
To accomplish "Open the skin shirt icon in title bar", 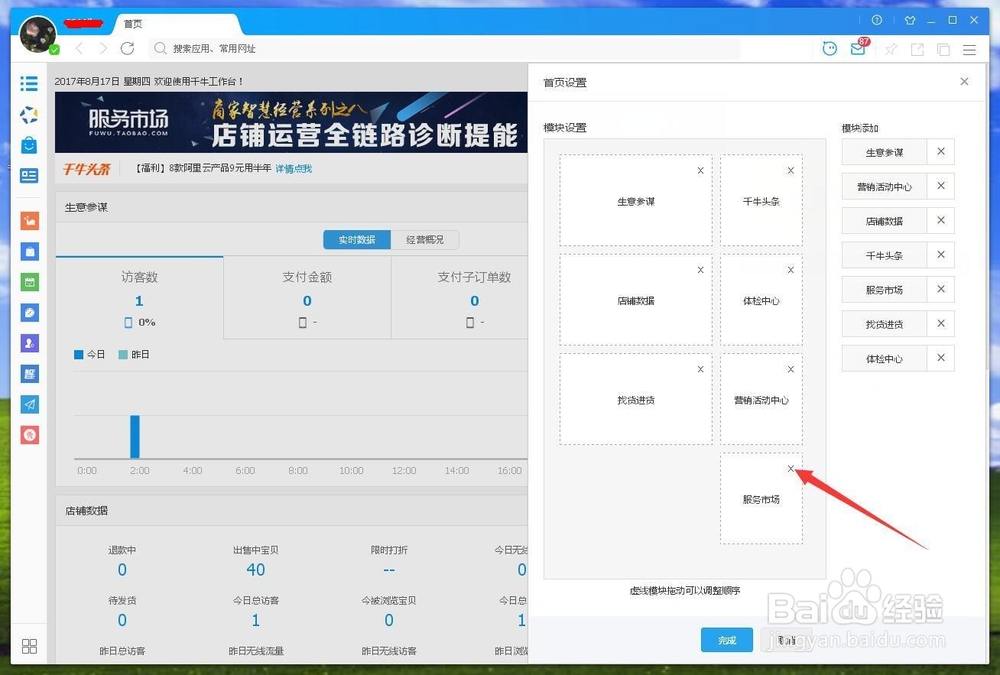I will tap(910, 20).
